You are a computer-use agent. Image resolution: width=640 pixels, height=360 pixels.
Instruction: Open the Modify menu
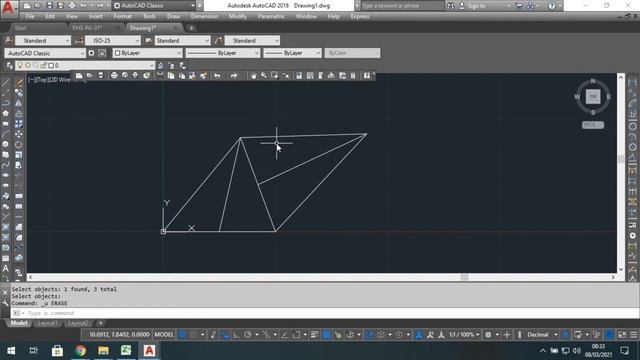pos(238,17)
